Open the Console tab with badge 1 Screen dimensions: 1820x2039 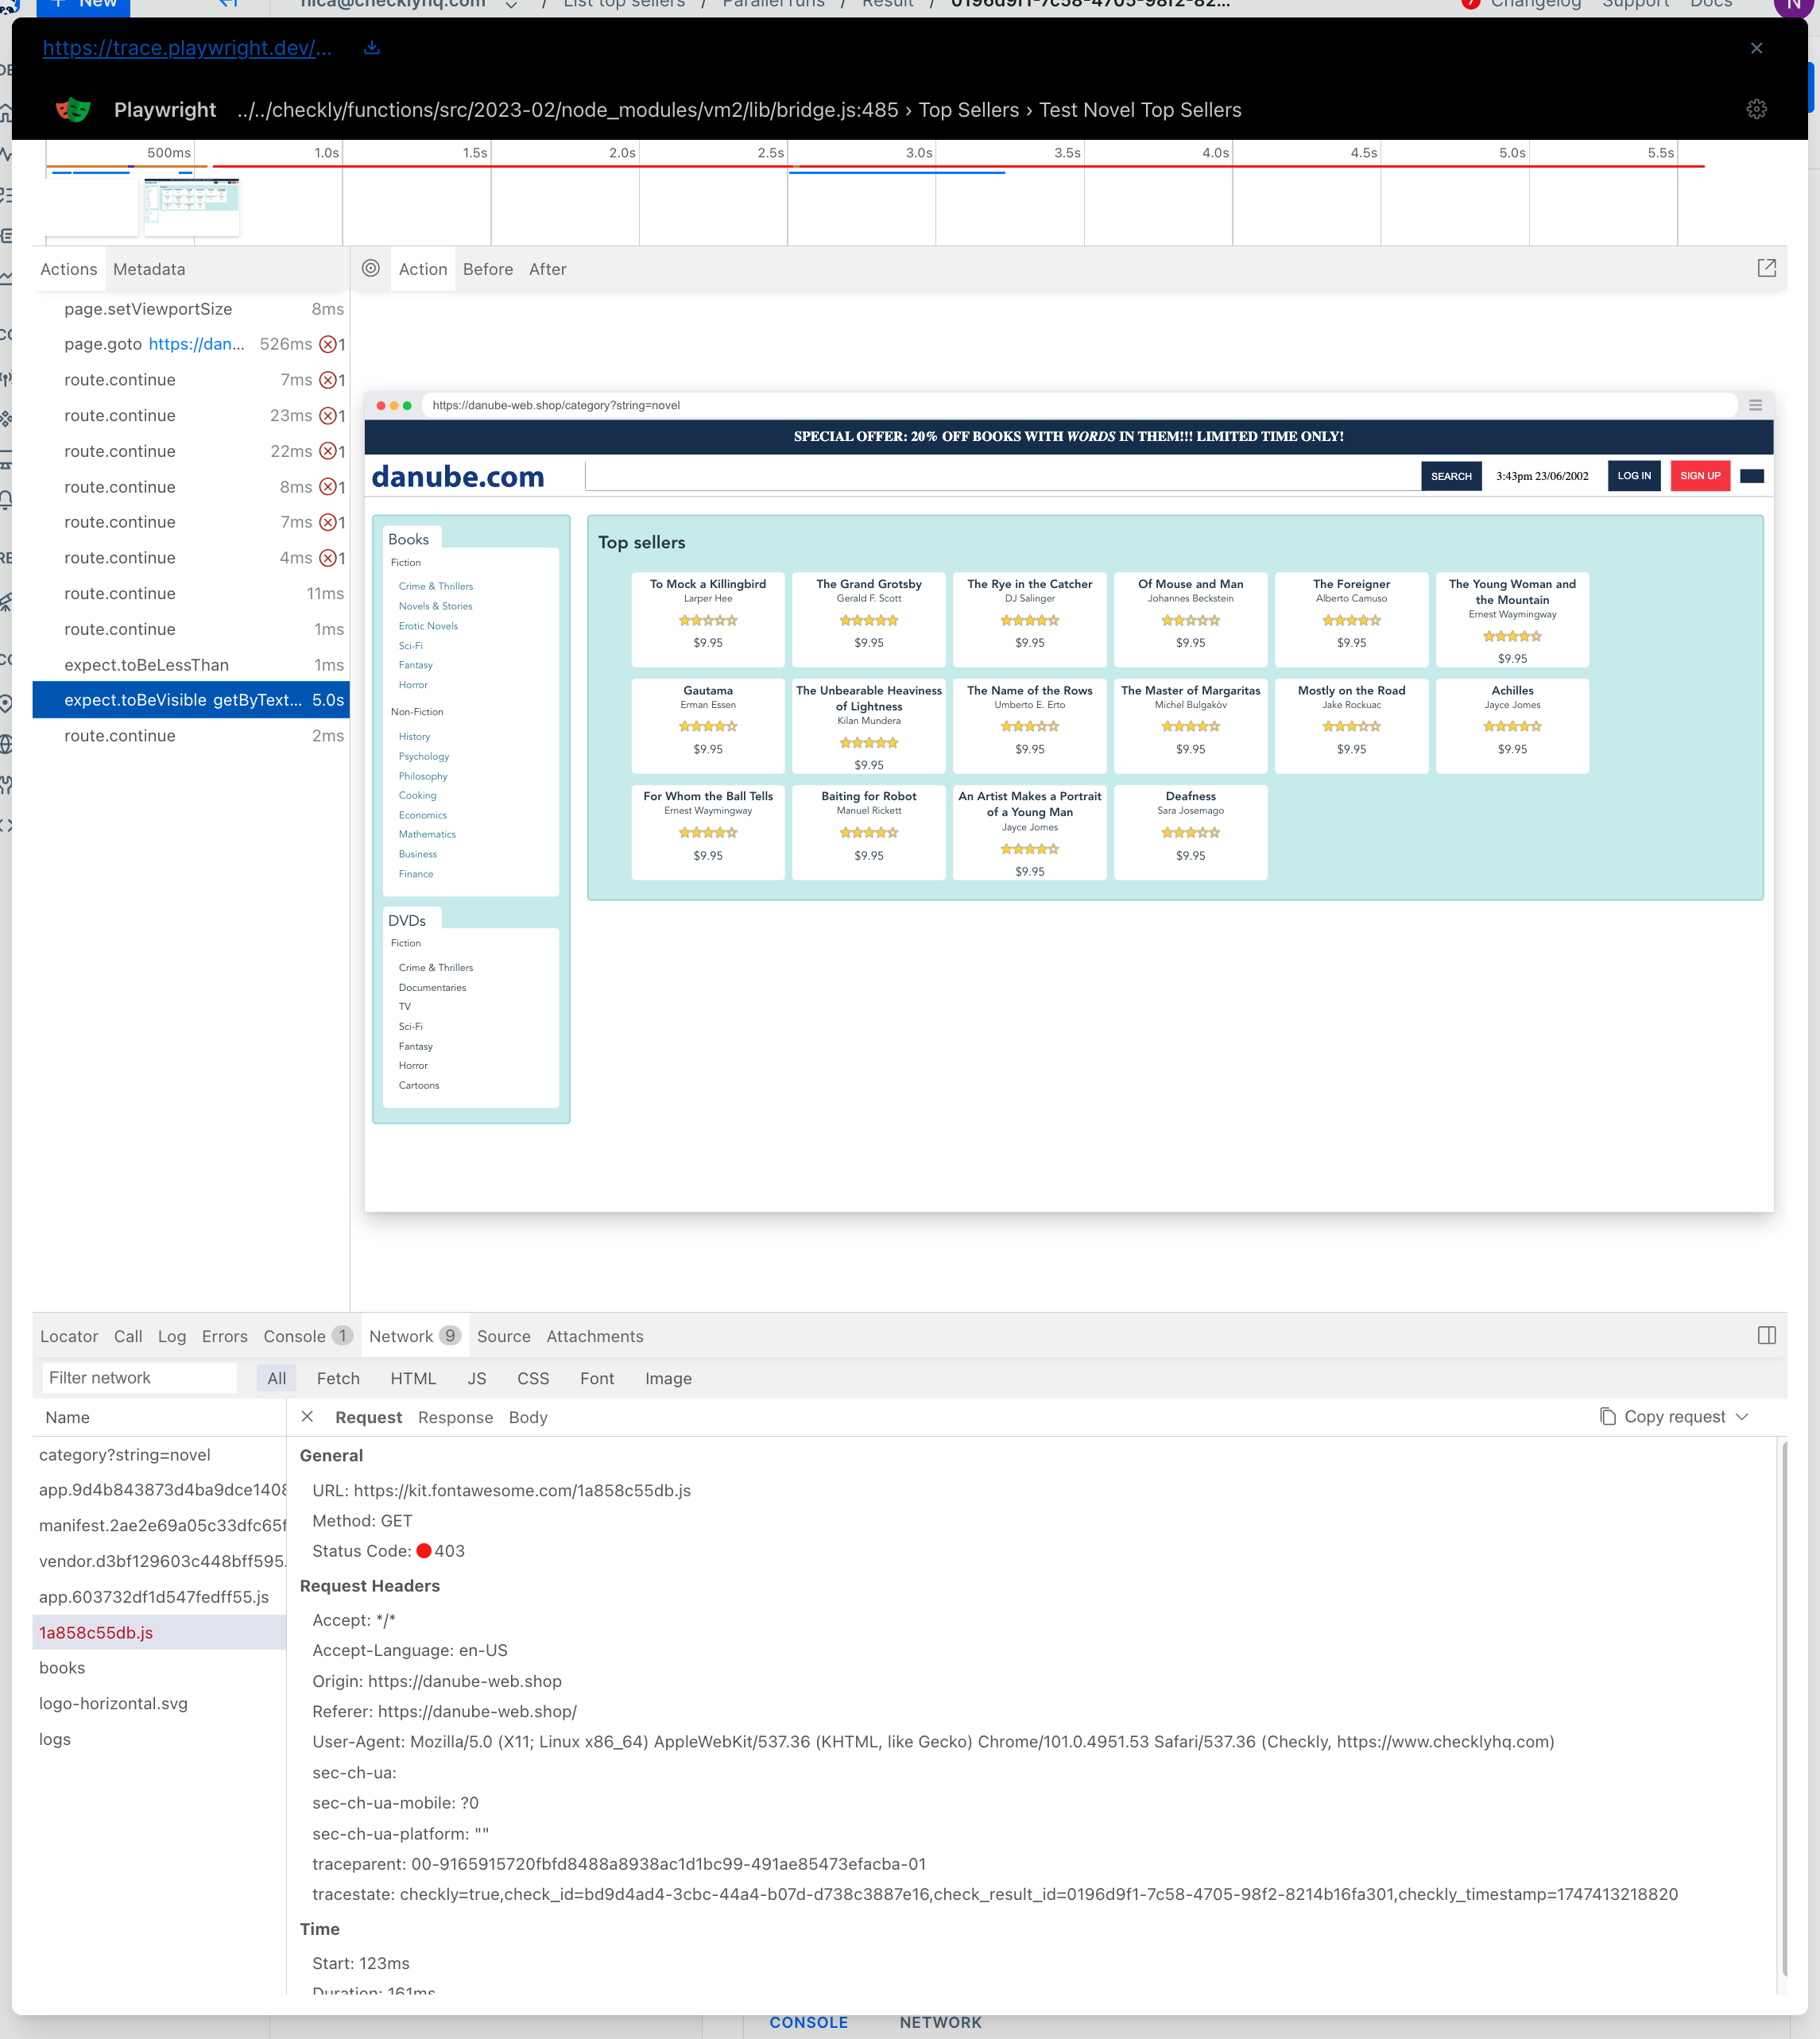(296, 1335)
